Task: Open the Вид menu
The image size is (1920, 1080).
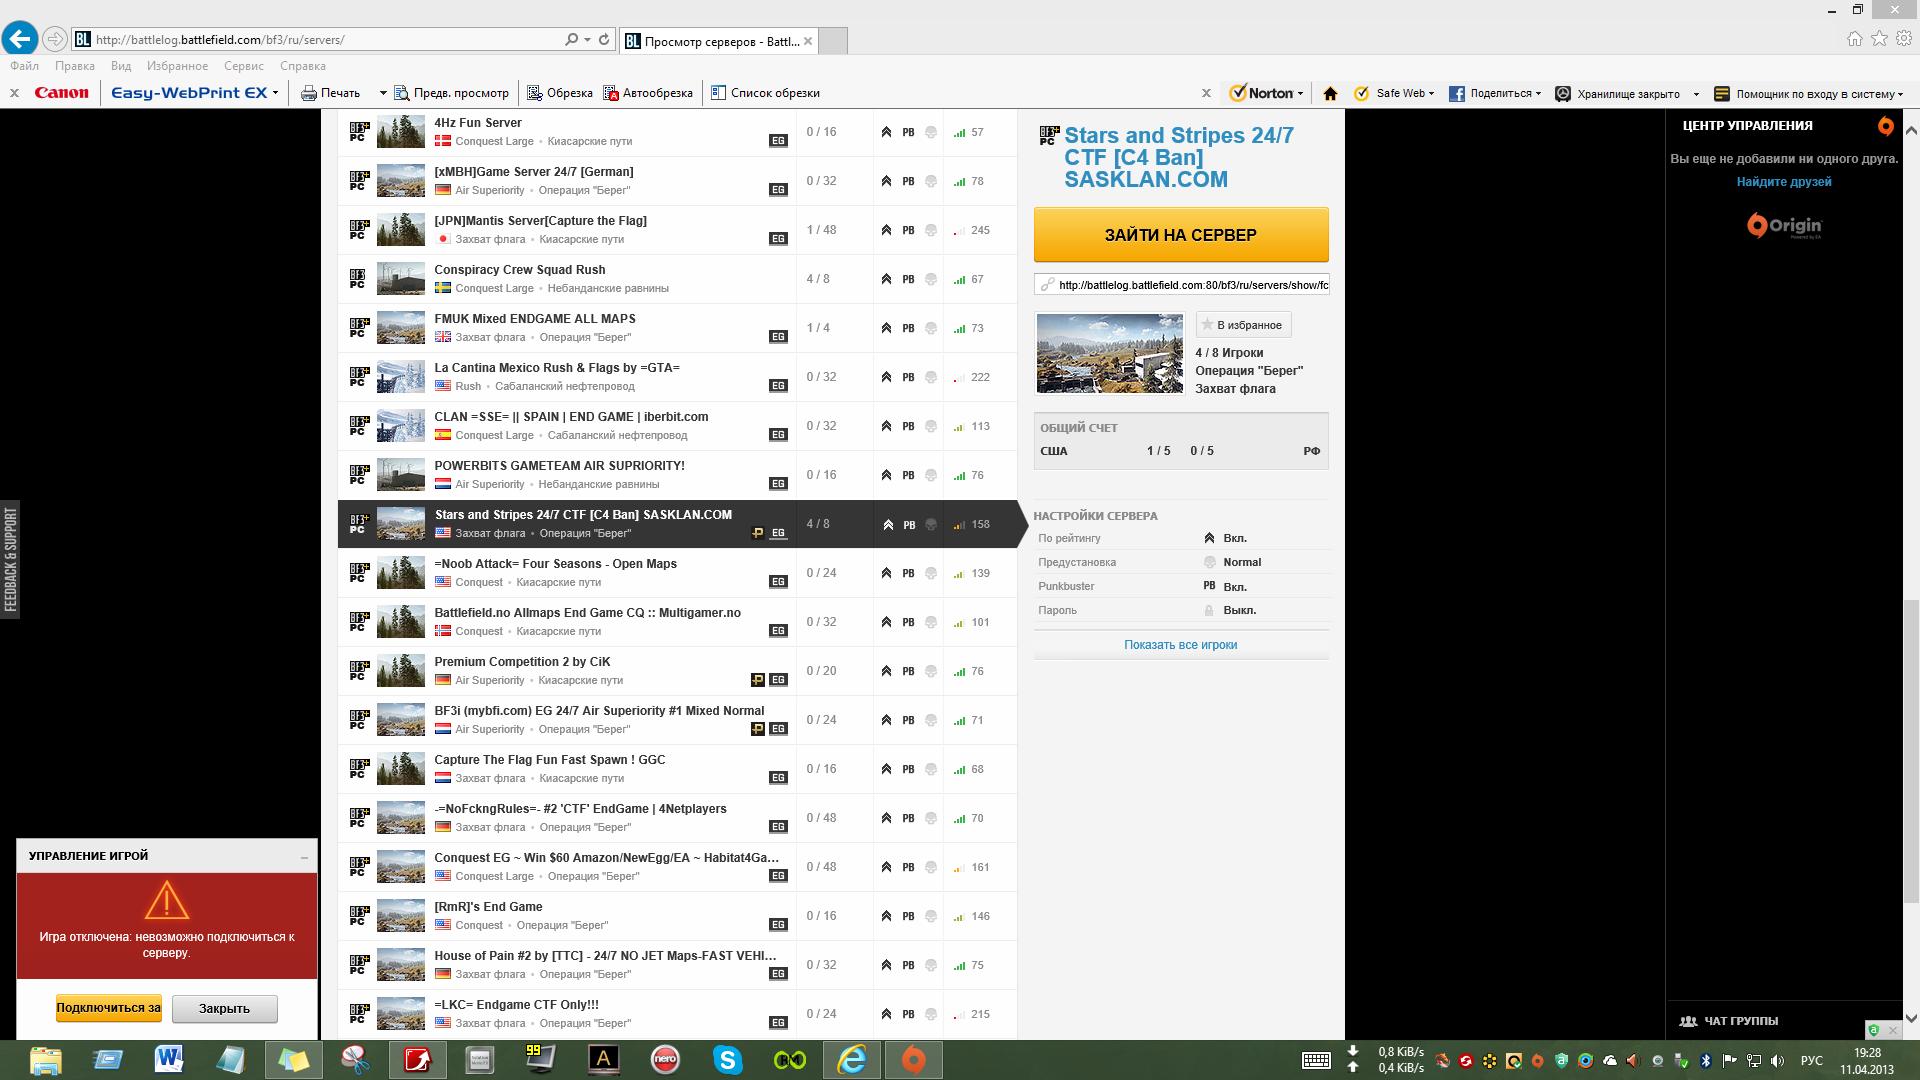Action: click(121, 66)
